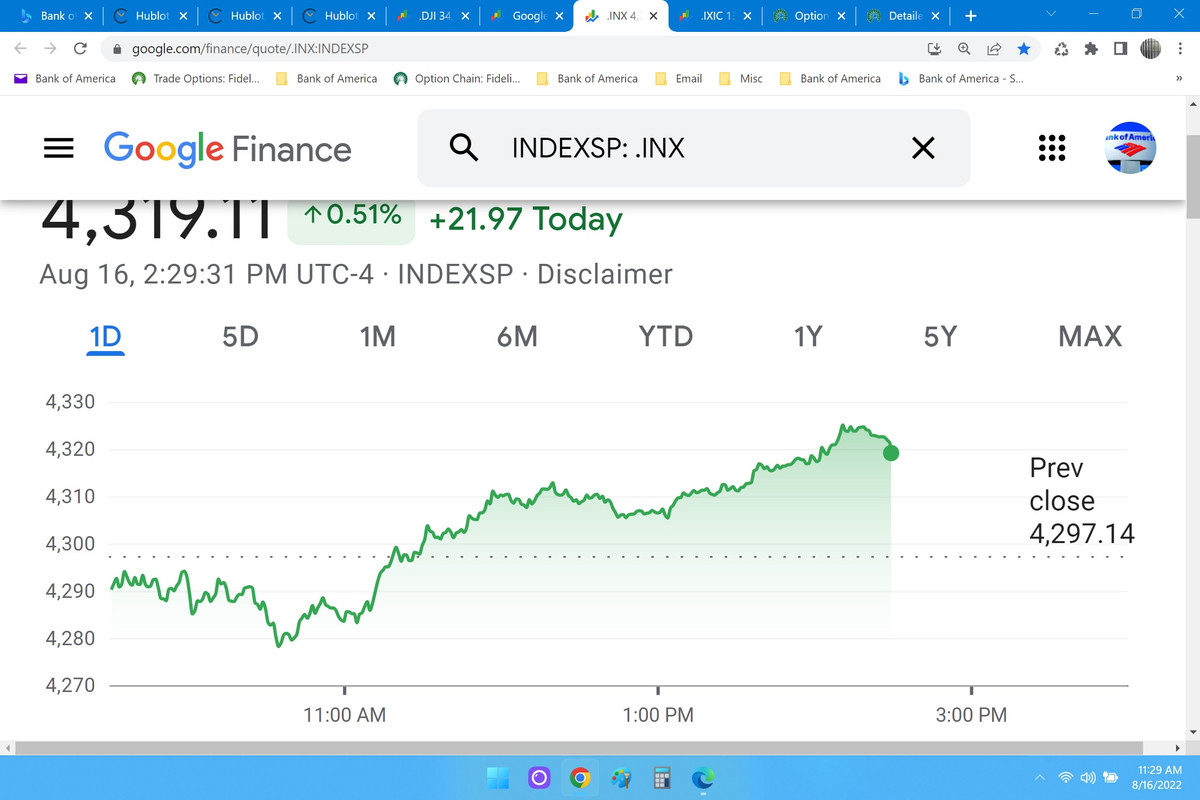The height and width of the screenshot is (800, 1200).
Task: Open the Calculator taskbar icon
Action: [x=661, y=777]
